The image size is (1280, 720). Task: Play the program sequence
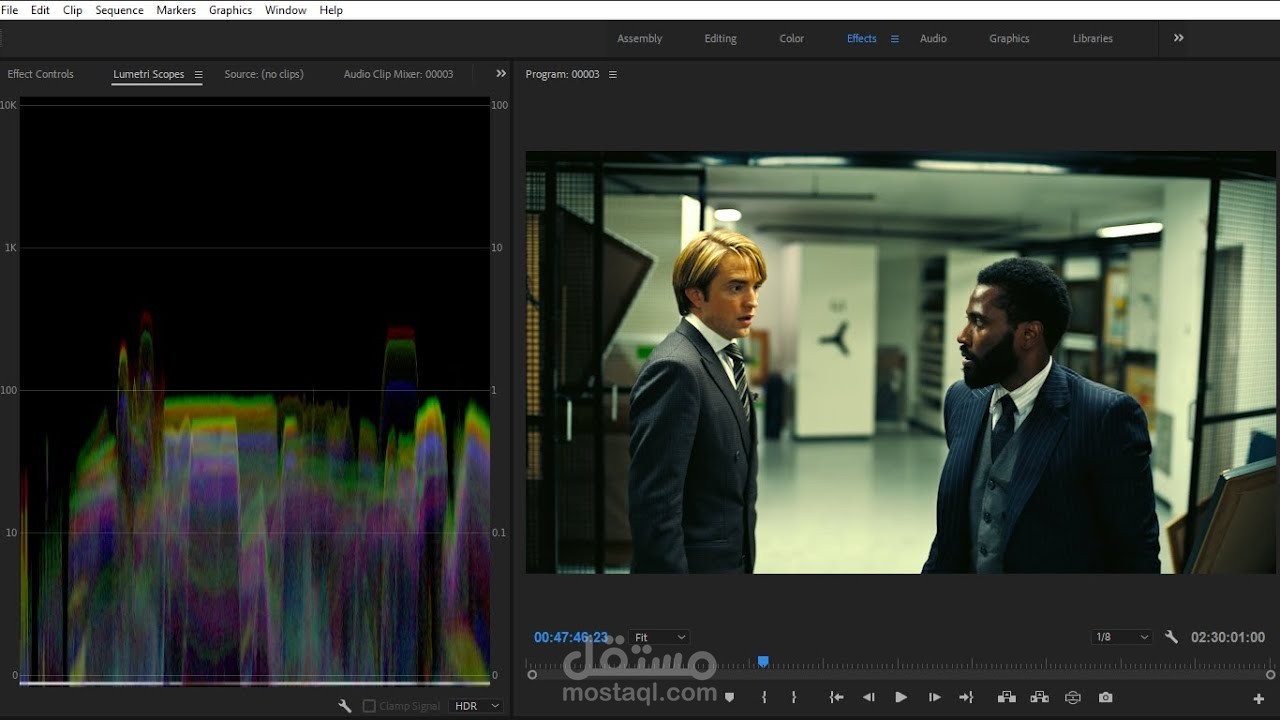click(x=901, y=697)
